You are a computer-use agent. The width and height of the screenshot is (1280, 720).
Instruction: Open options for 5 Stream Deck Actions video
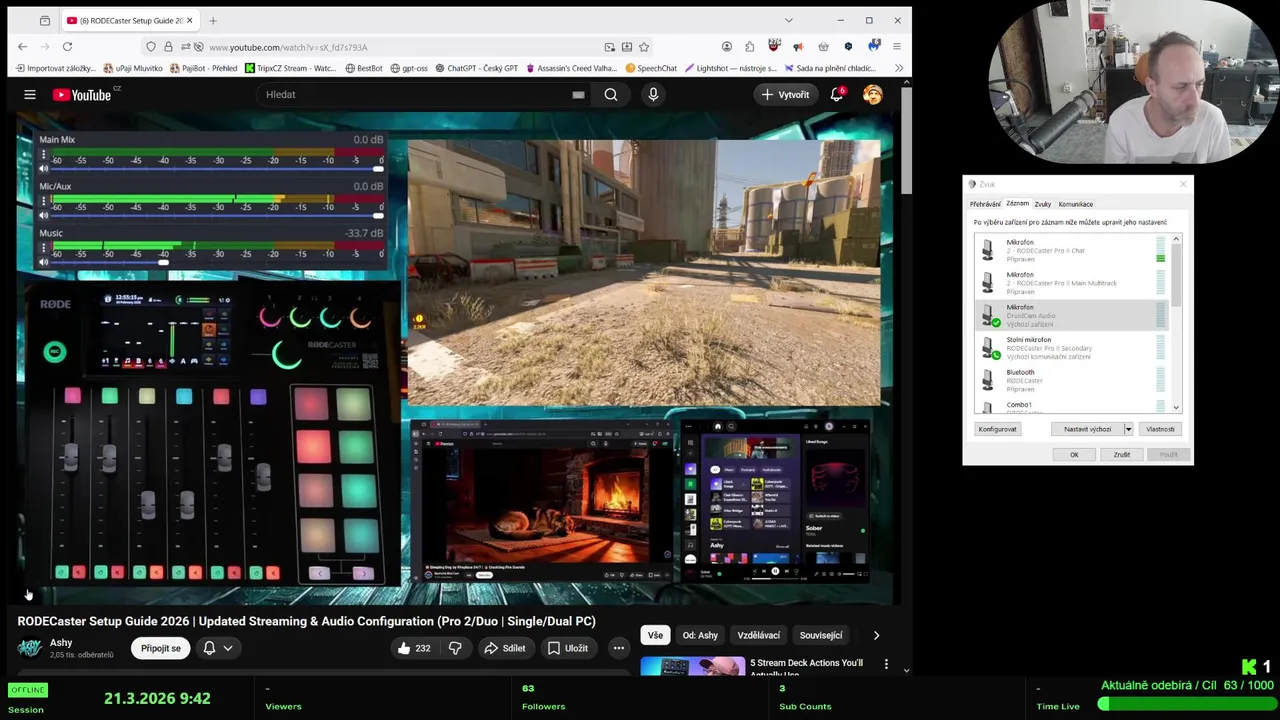[x=886, y=663]
